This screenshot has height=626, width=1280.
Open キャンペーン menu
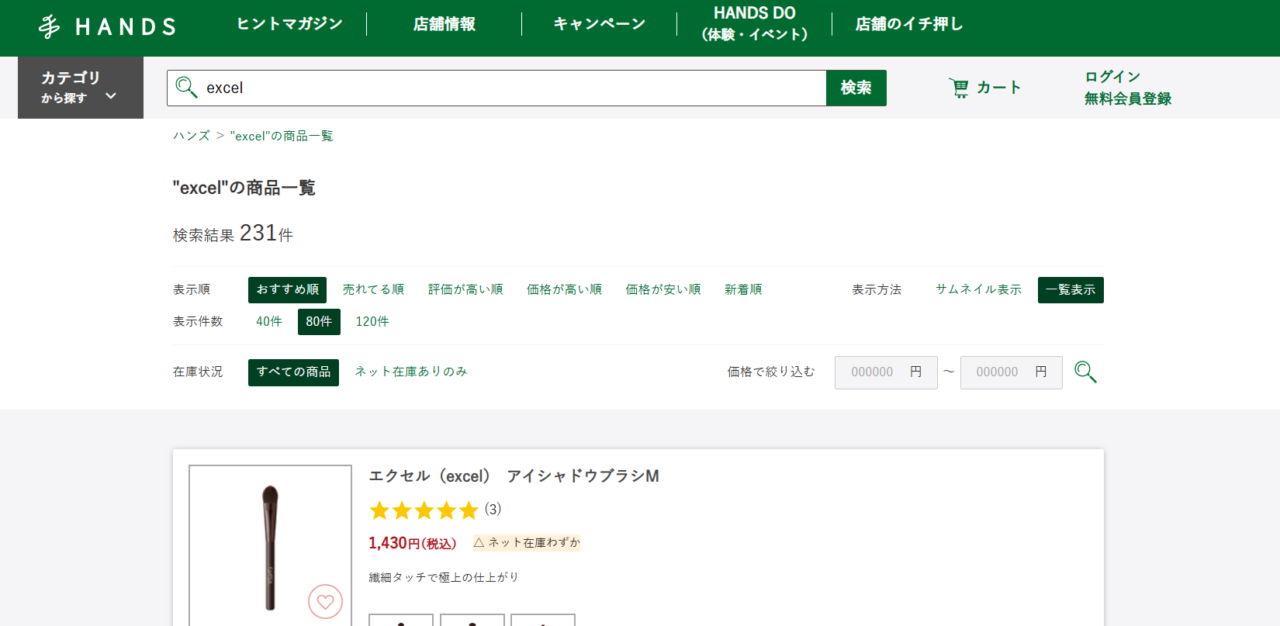(x=599, y=24)
